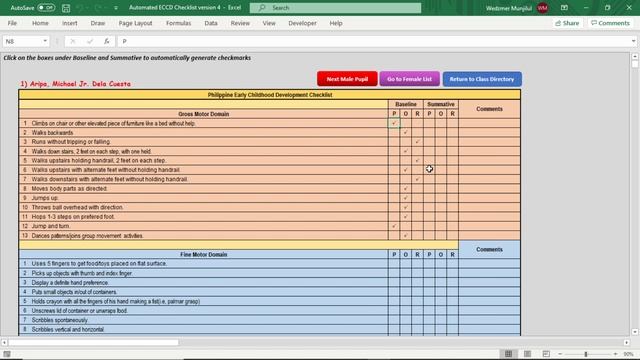Click vertical scrollbar up arrow
The height and width of the screenshot is (360, 640).
pos(635,56)
